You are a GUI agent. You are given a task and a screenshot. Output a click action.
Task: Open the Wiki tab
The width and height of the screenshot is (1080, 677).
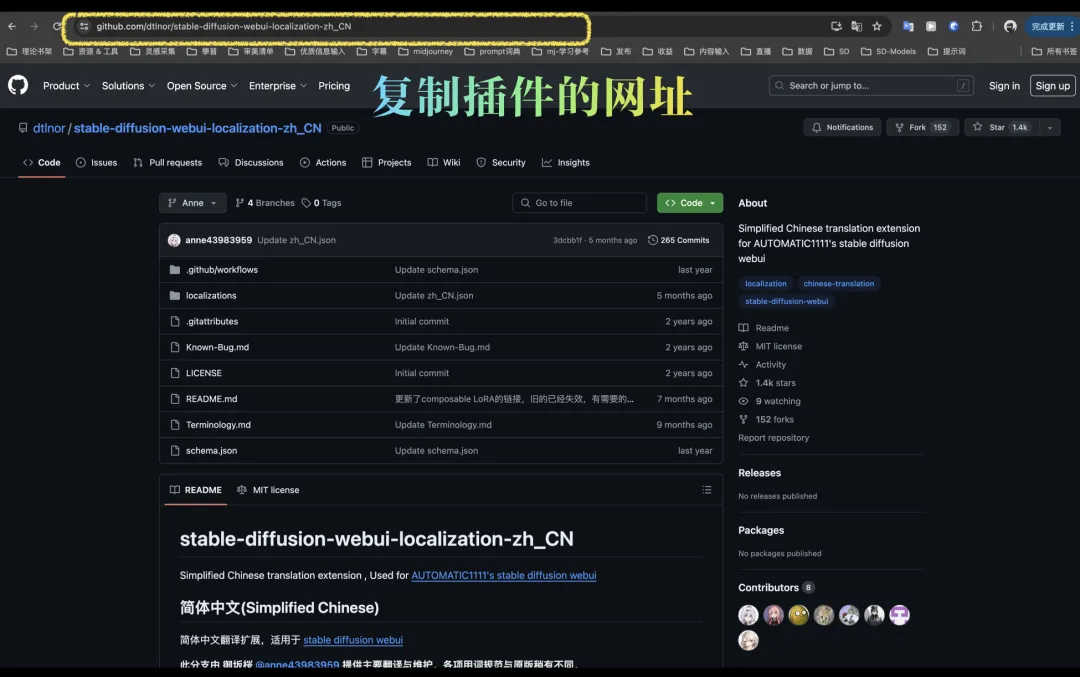click(x=444, y=163)
